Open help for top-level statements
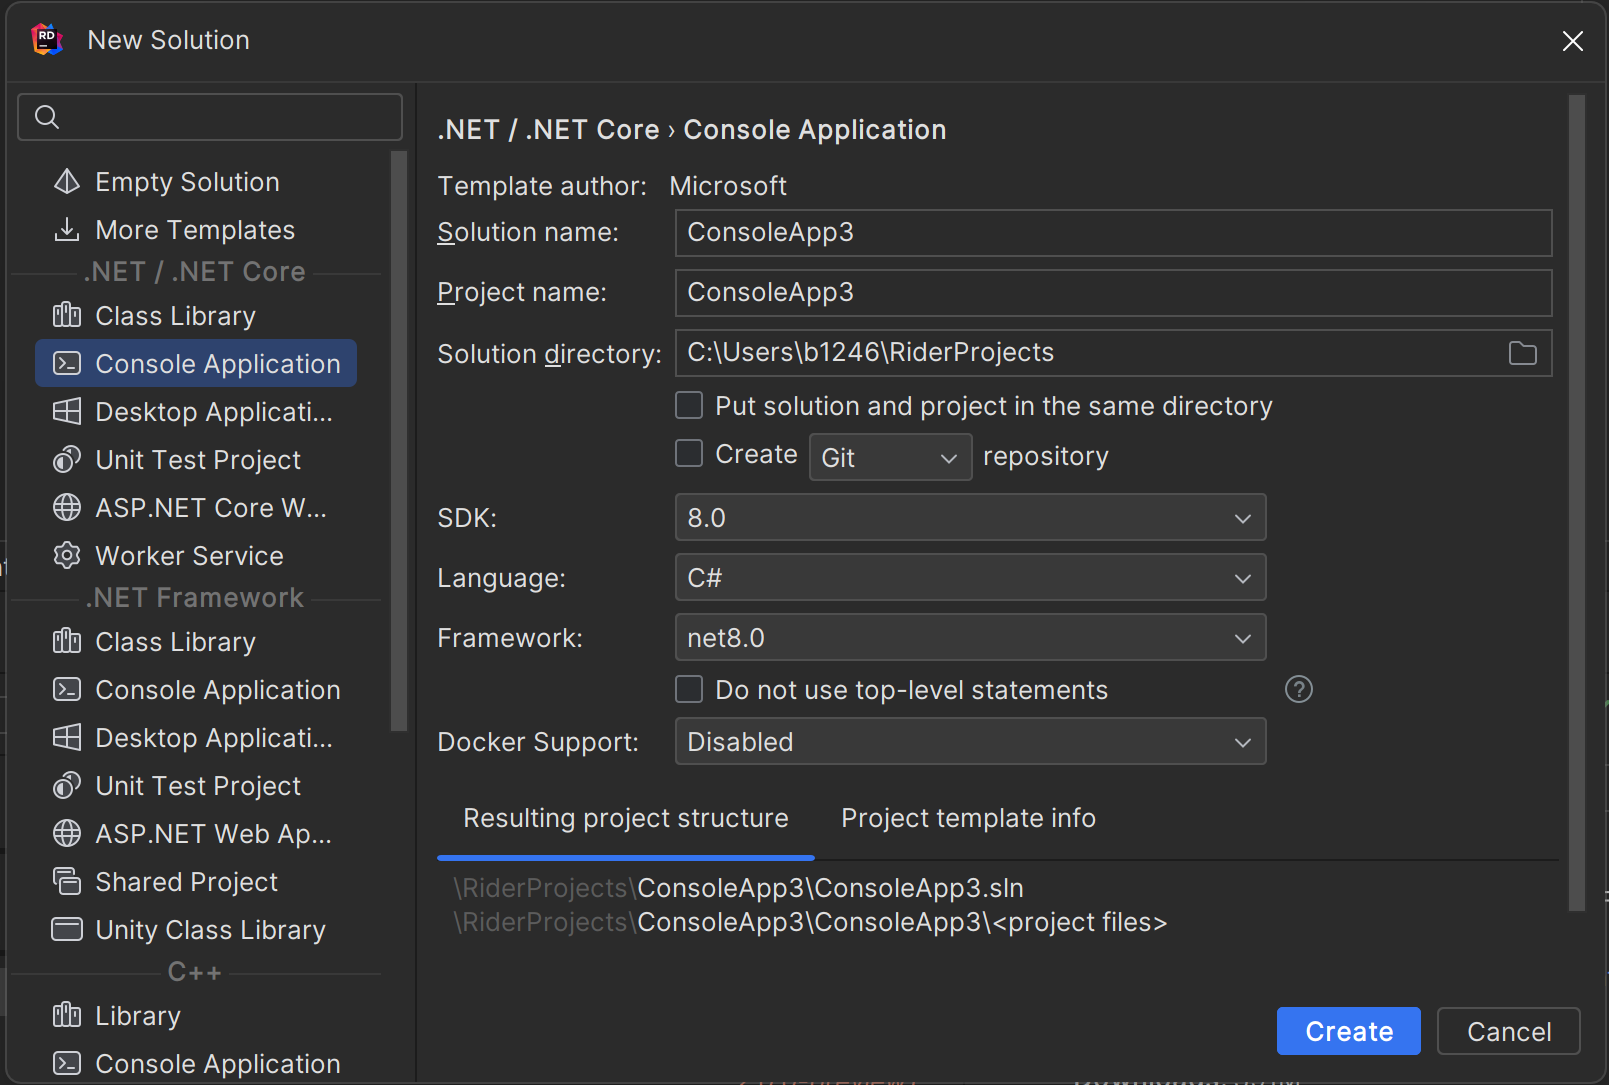 (1299, 689)
